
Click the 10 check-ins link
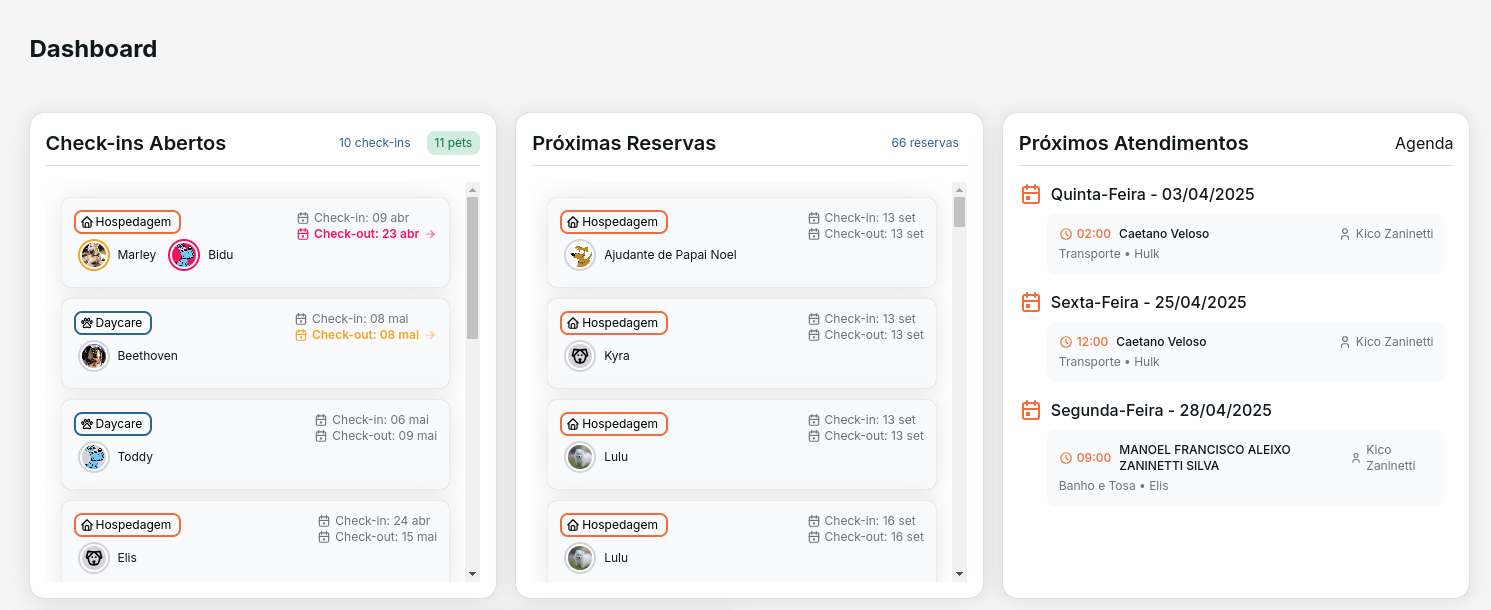(x=374, y=143)
